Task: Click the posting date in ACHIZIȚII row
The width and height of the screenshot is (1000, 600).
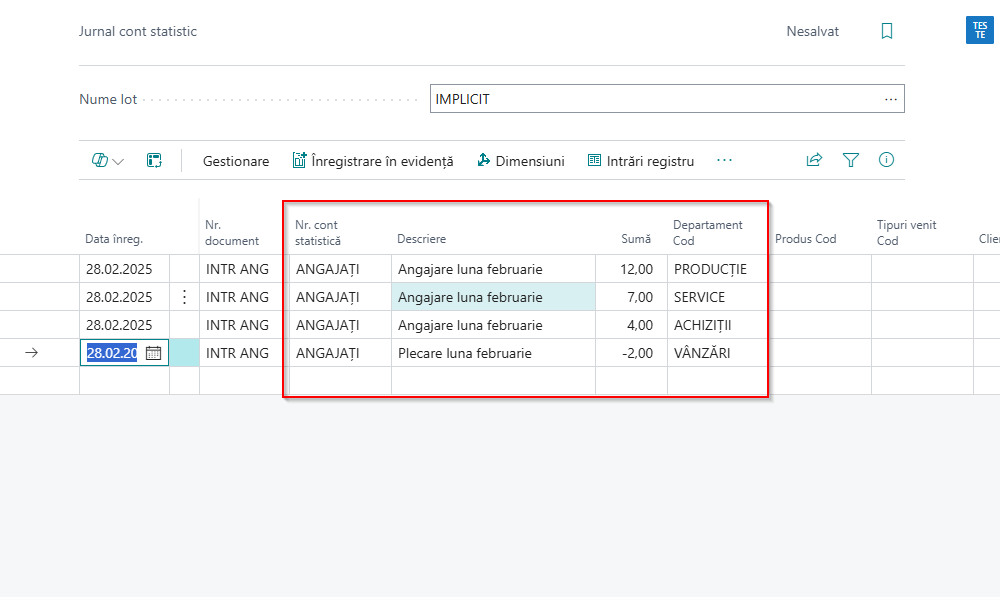Action: click(x=124, y=325)
